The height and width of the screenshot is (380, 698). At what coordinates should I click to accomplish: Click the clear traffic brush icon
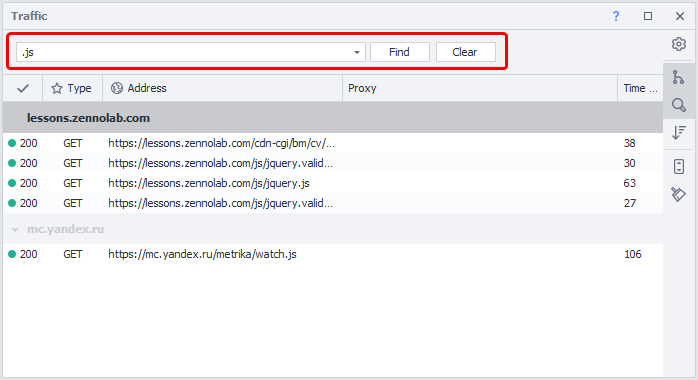[678, 194]
